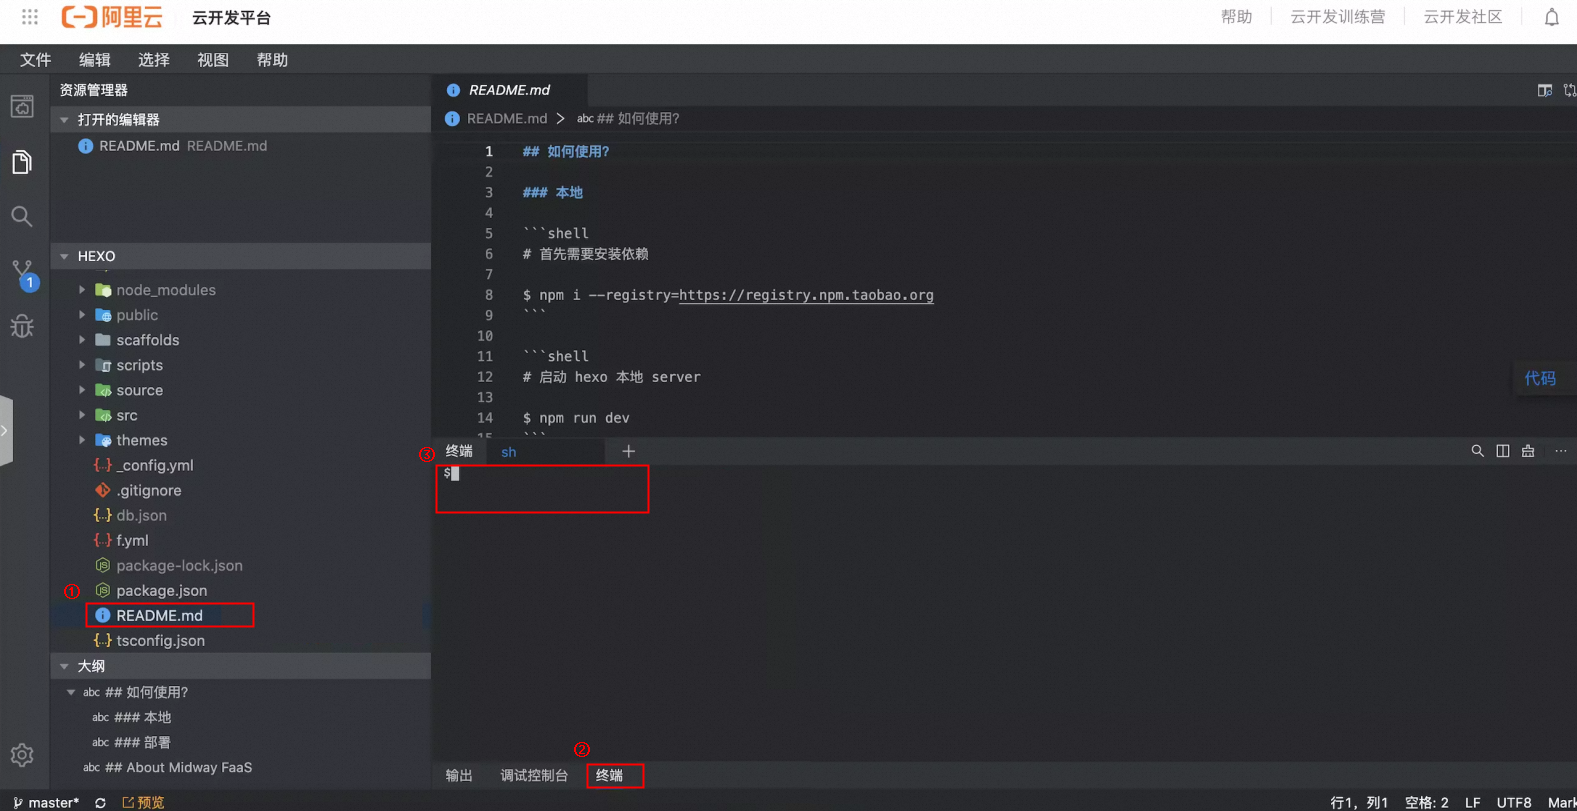The height and width of the screenshot is (811, 1577).
Task: Open package.json in the file tree
Action: click(x=161, y=591)
